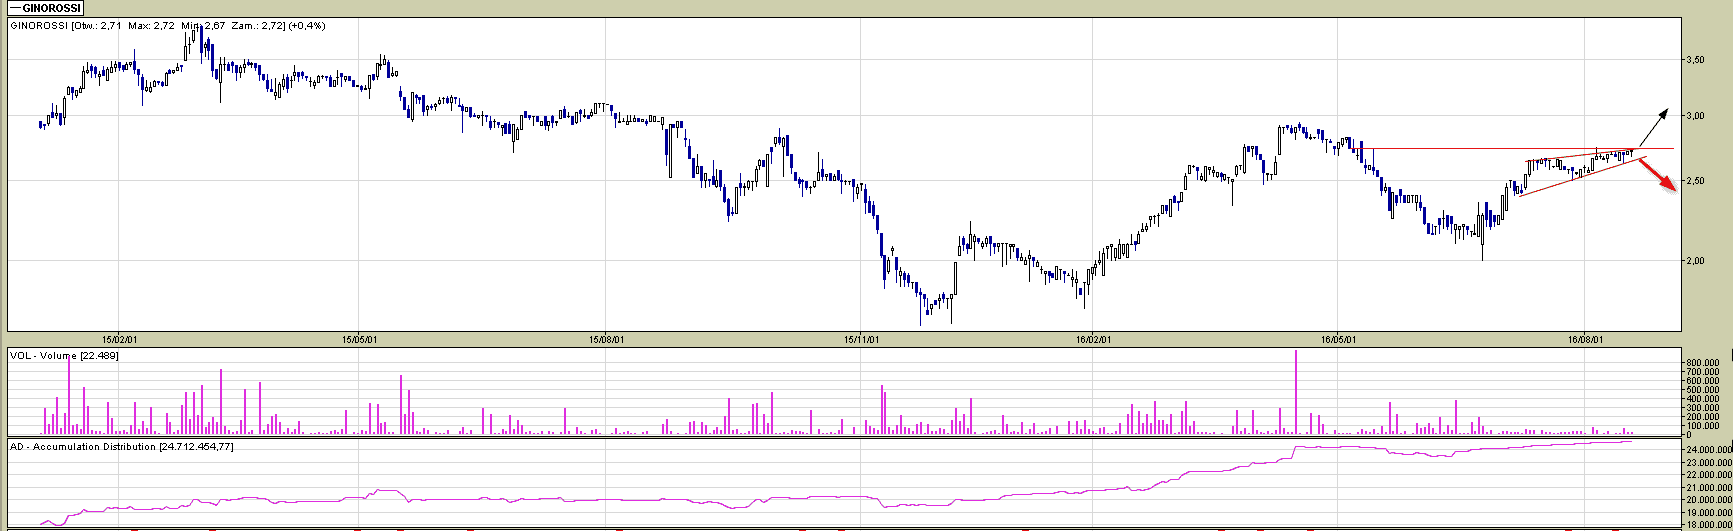Click the 16/08/01 date axis label

tap(1585, 340)
